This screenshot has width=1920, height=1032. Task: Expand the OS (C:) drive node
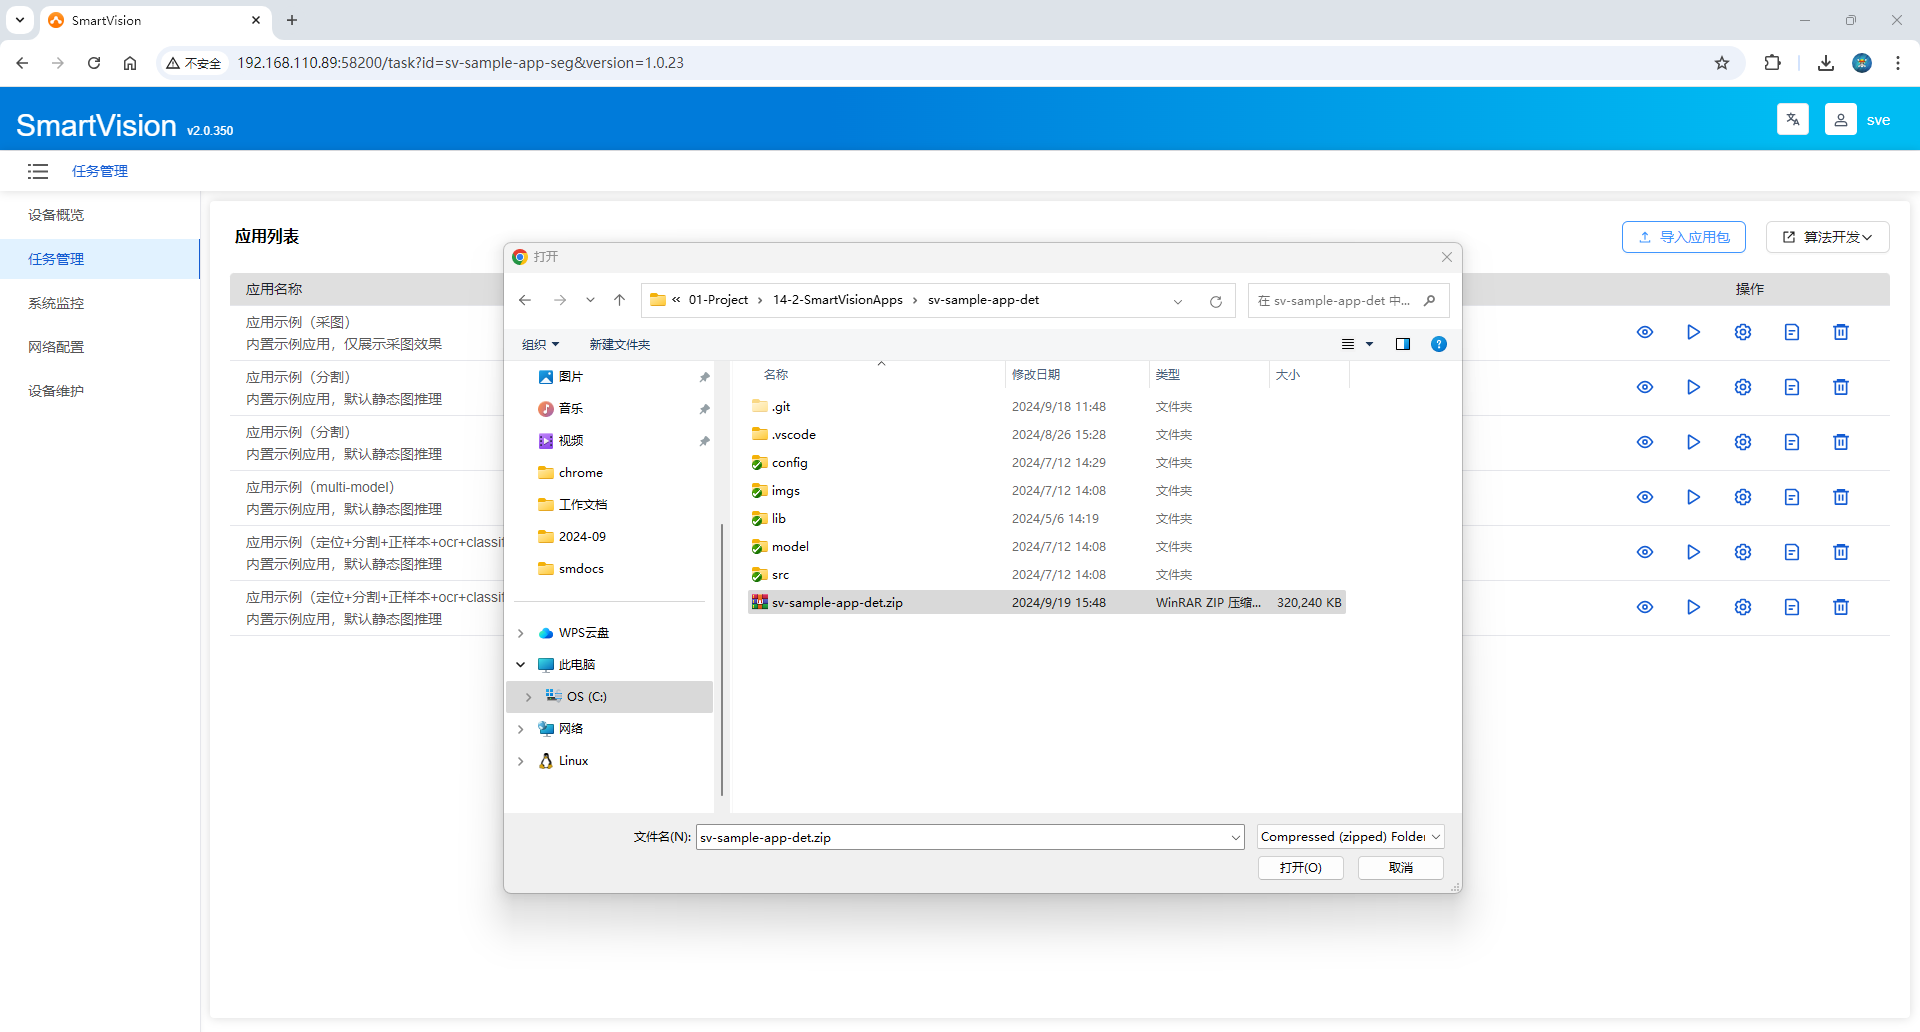529,697
